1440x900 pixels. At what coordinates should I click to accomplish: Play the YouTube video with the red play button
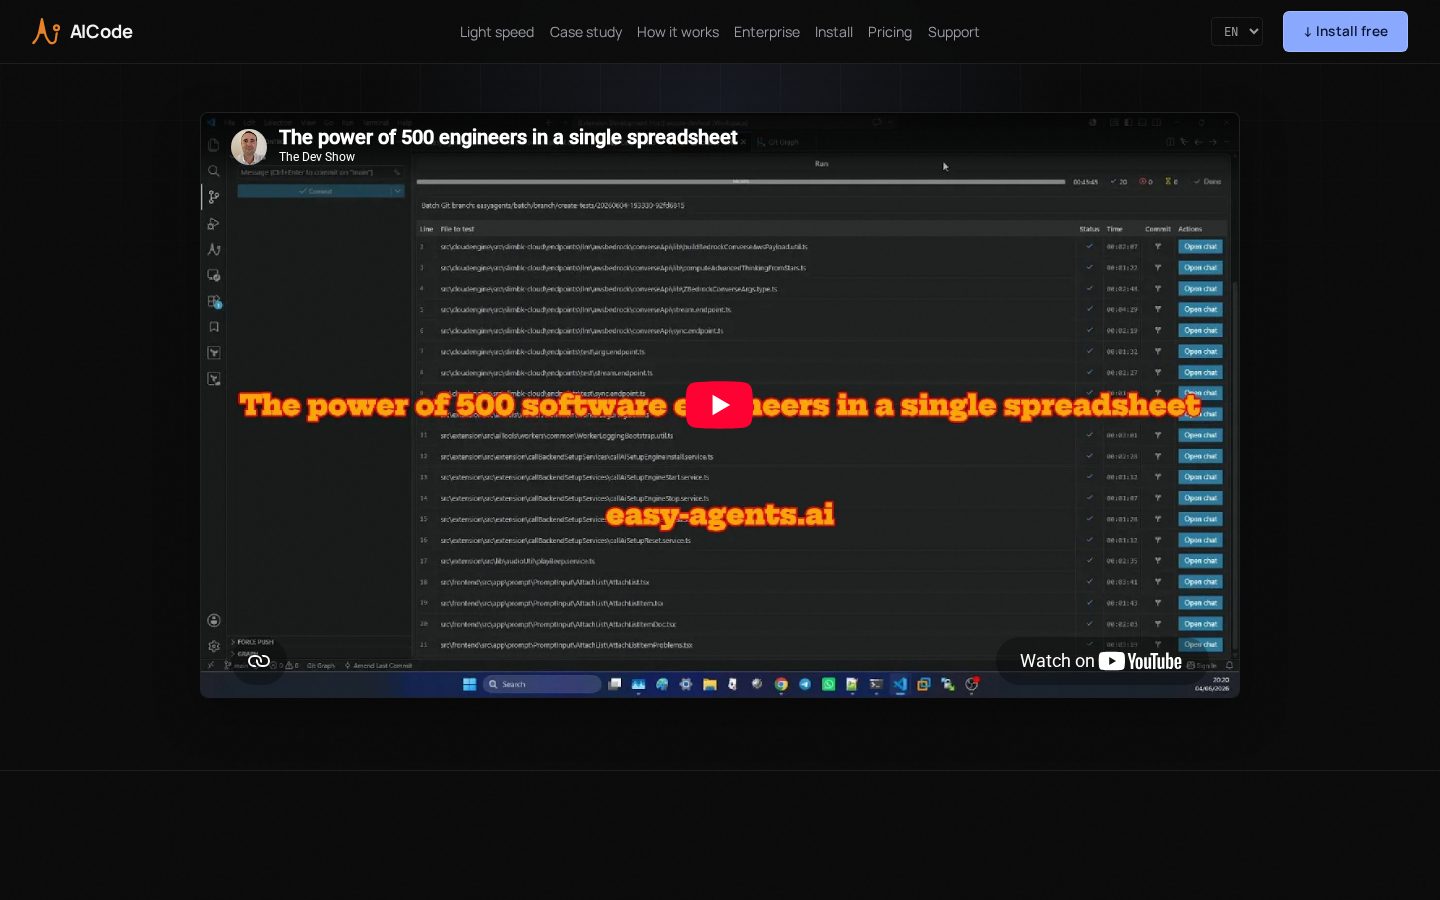pos(720,405)
